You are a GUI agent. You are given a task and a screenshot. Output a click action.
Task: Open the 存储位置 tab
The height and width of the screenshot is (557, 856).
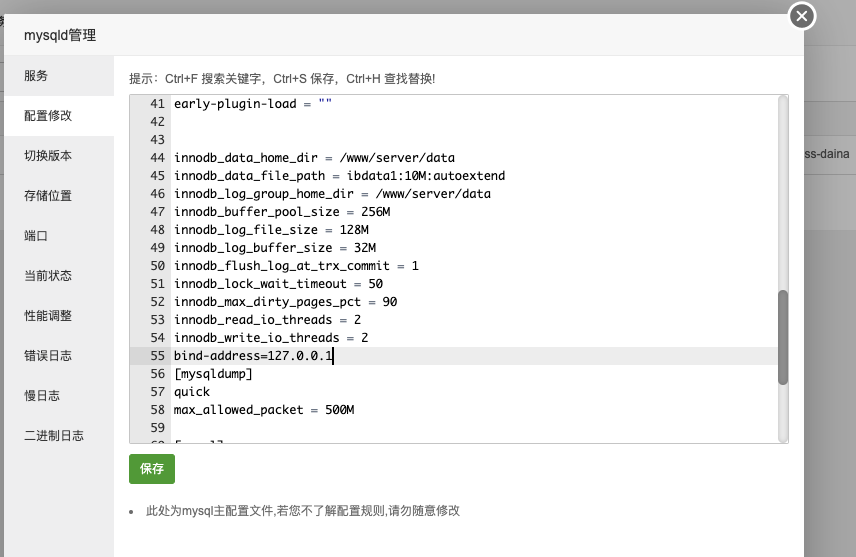[59, 195]
